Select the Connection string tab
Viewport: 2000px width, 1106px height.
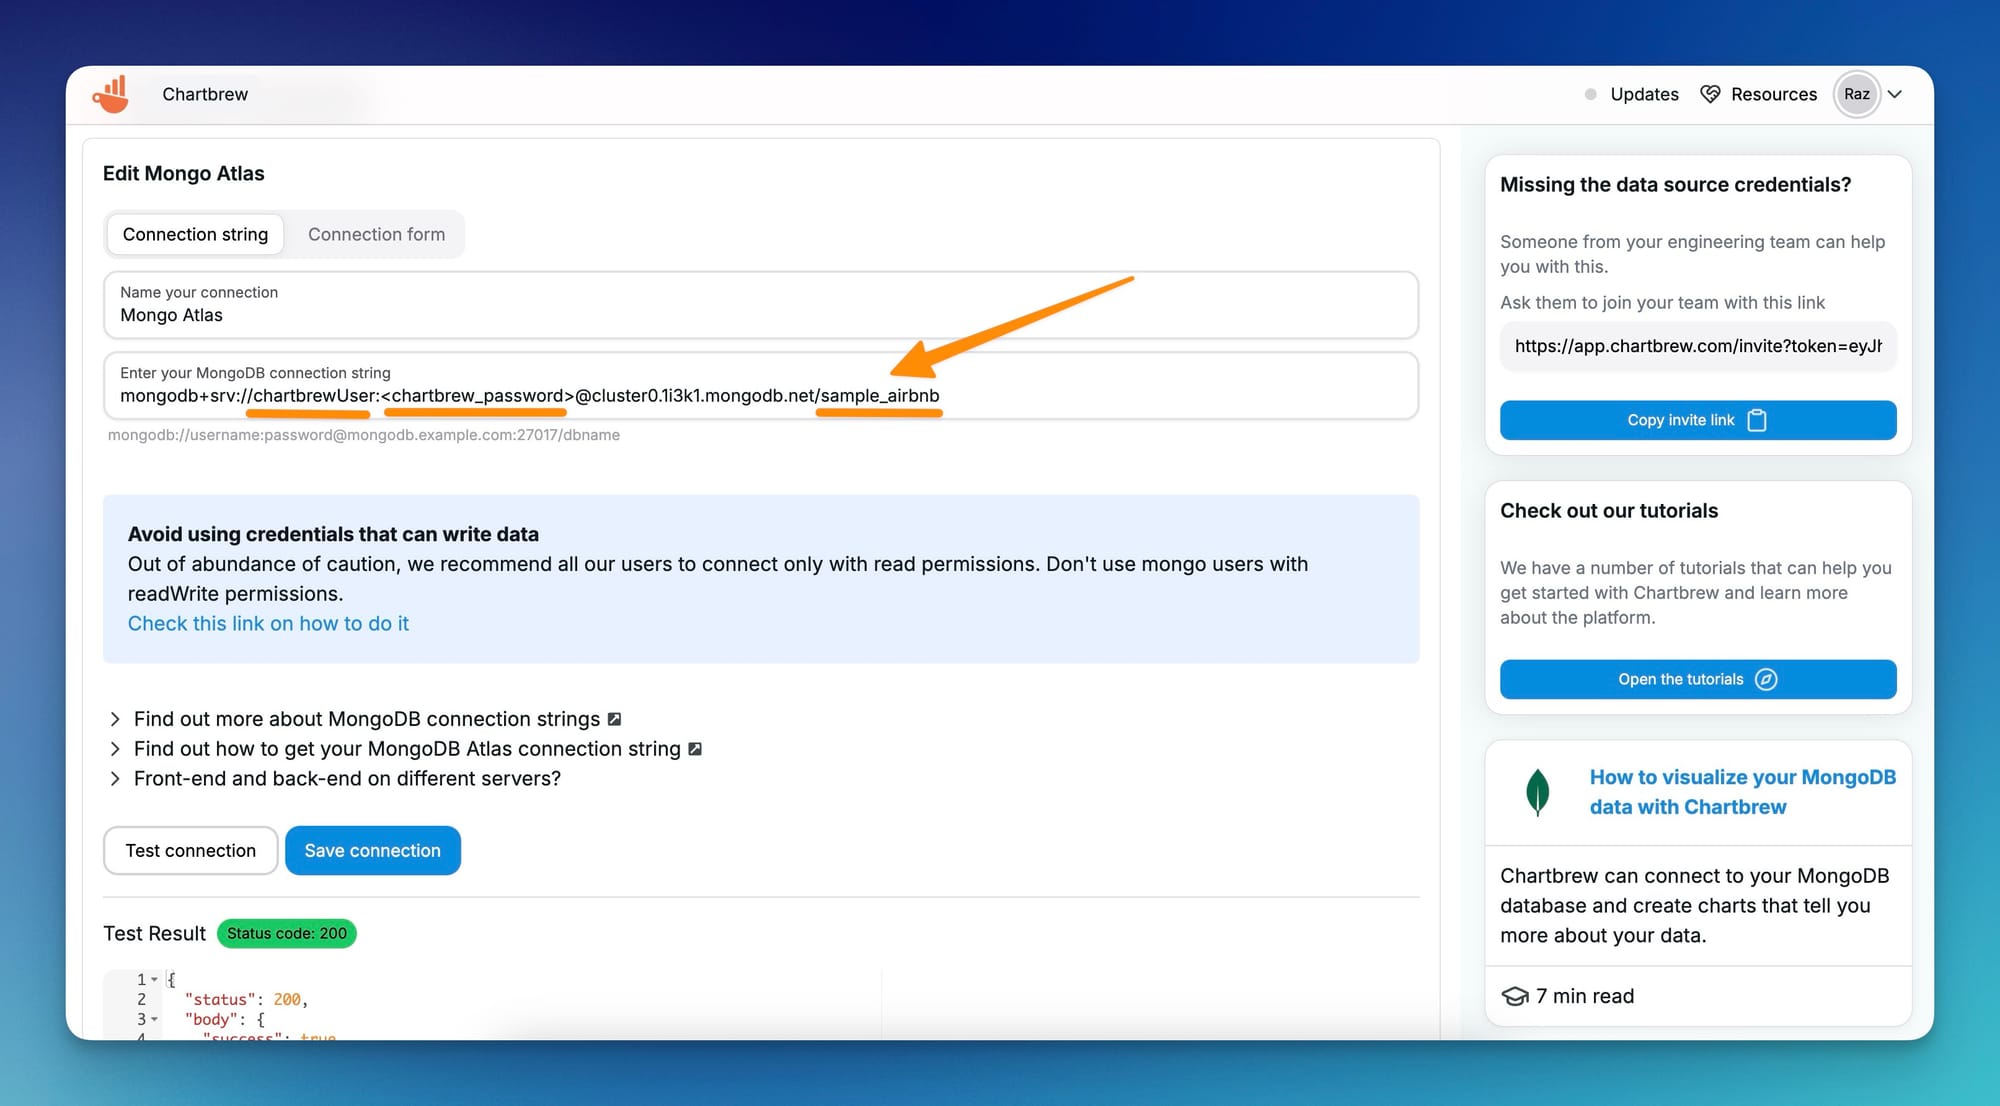click(x=195, y=234)
